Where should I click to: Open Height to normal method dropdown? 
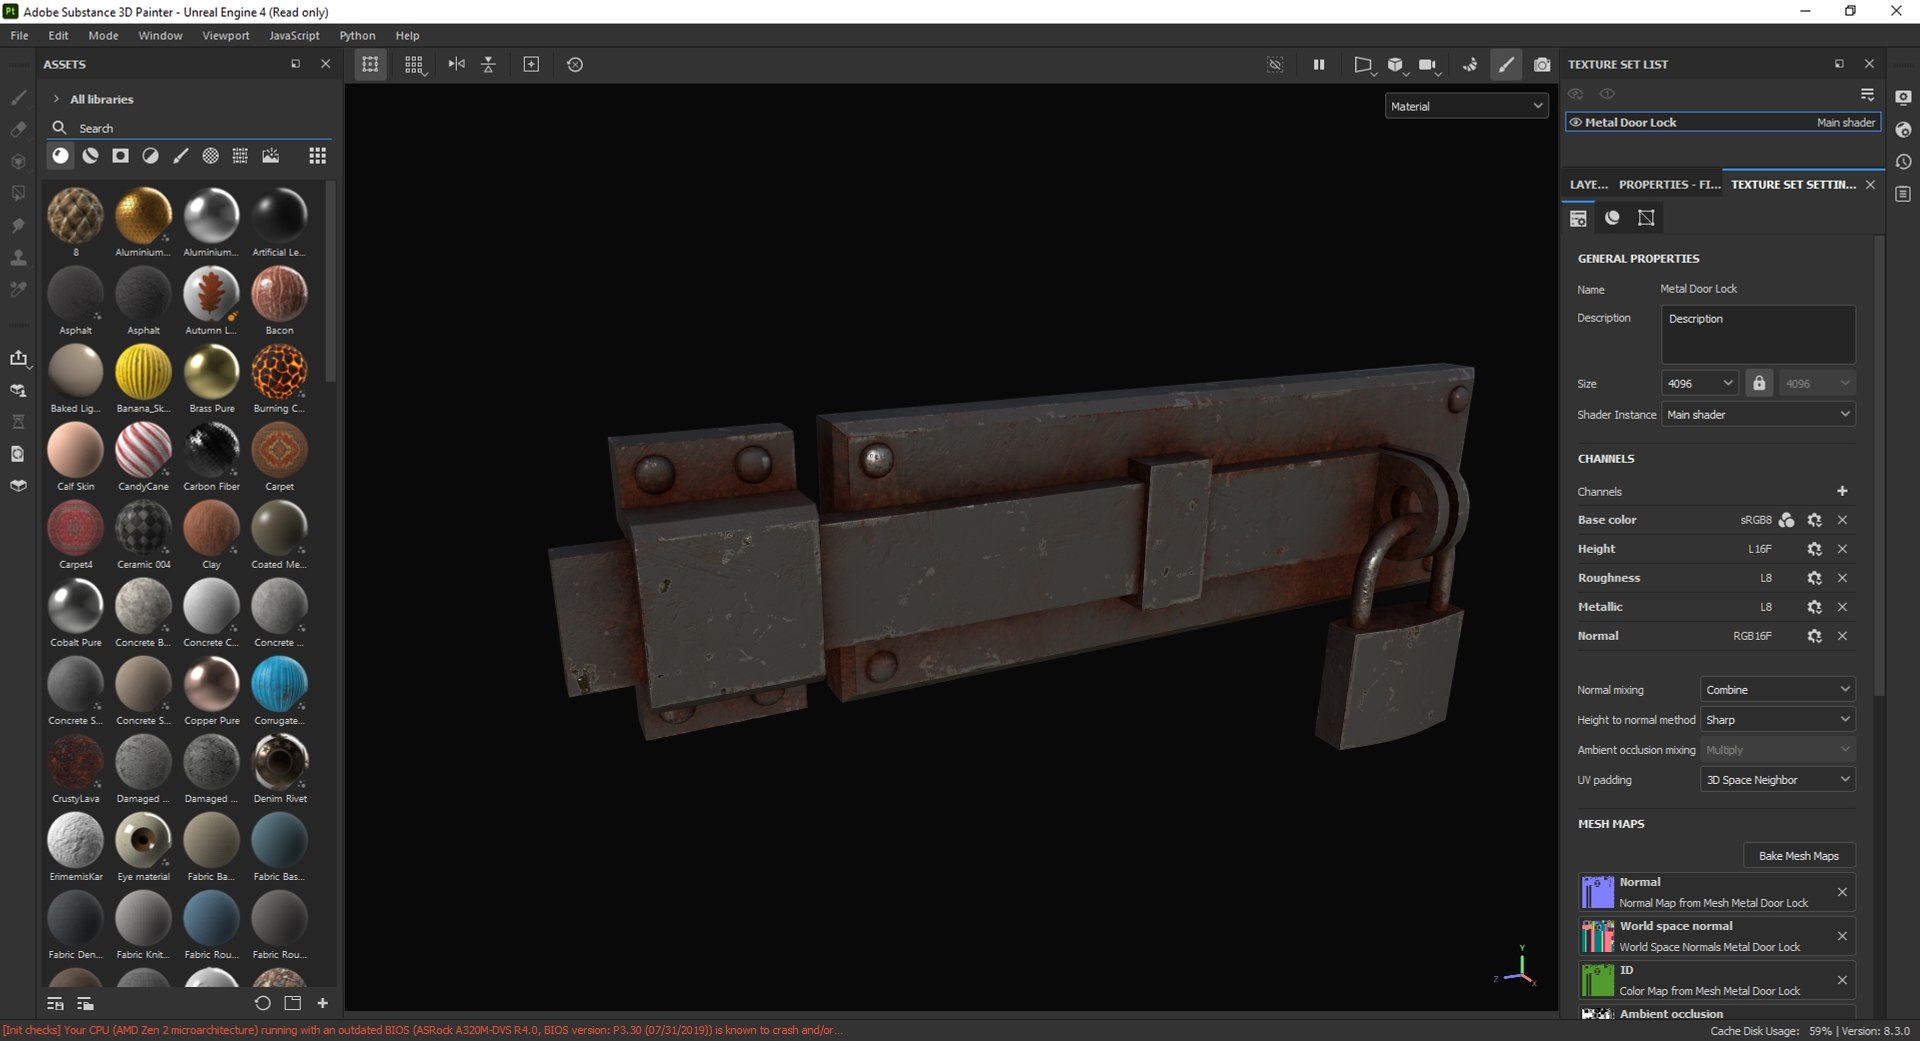(1777, 719)
